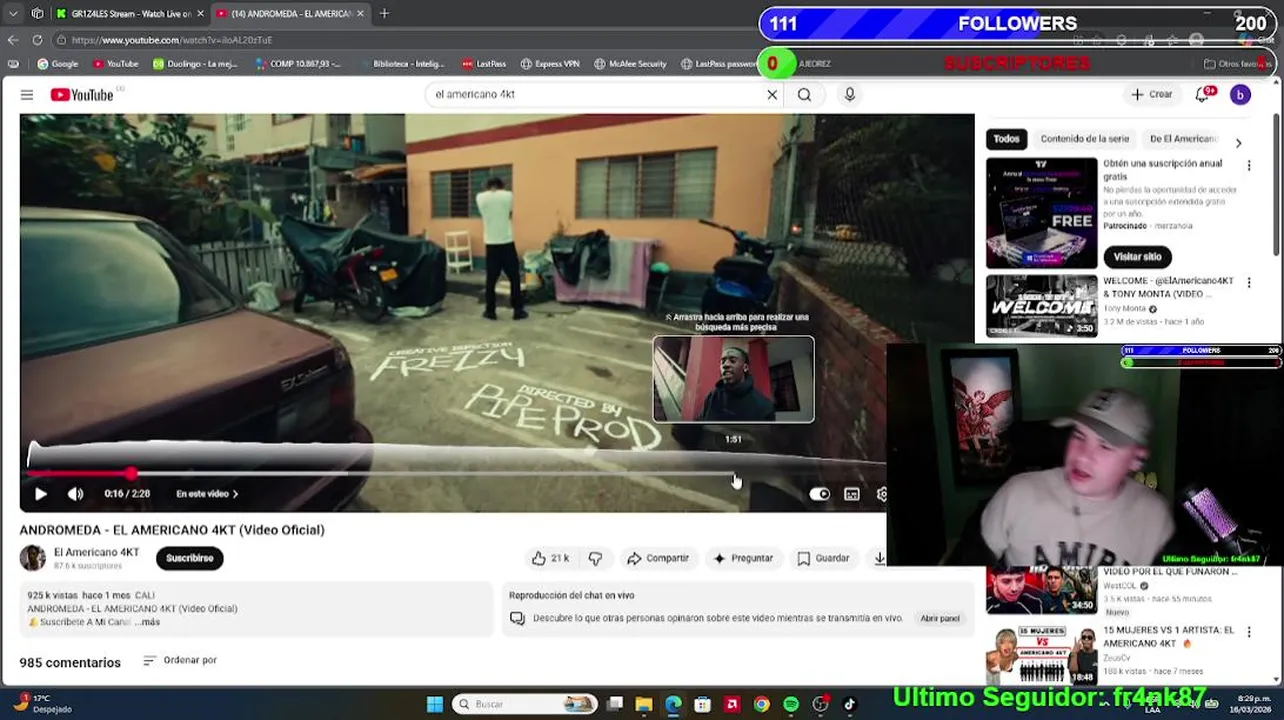Screen dimensions: 1284x720
Task: Open TikTok from the taskbar
Action: click(x=850, y=704)
